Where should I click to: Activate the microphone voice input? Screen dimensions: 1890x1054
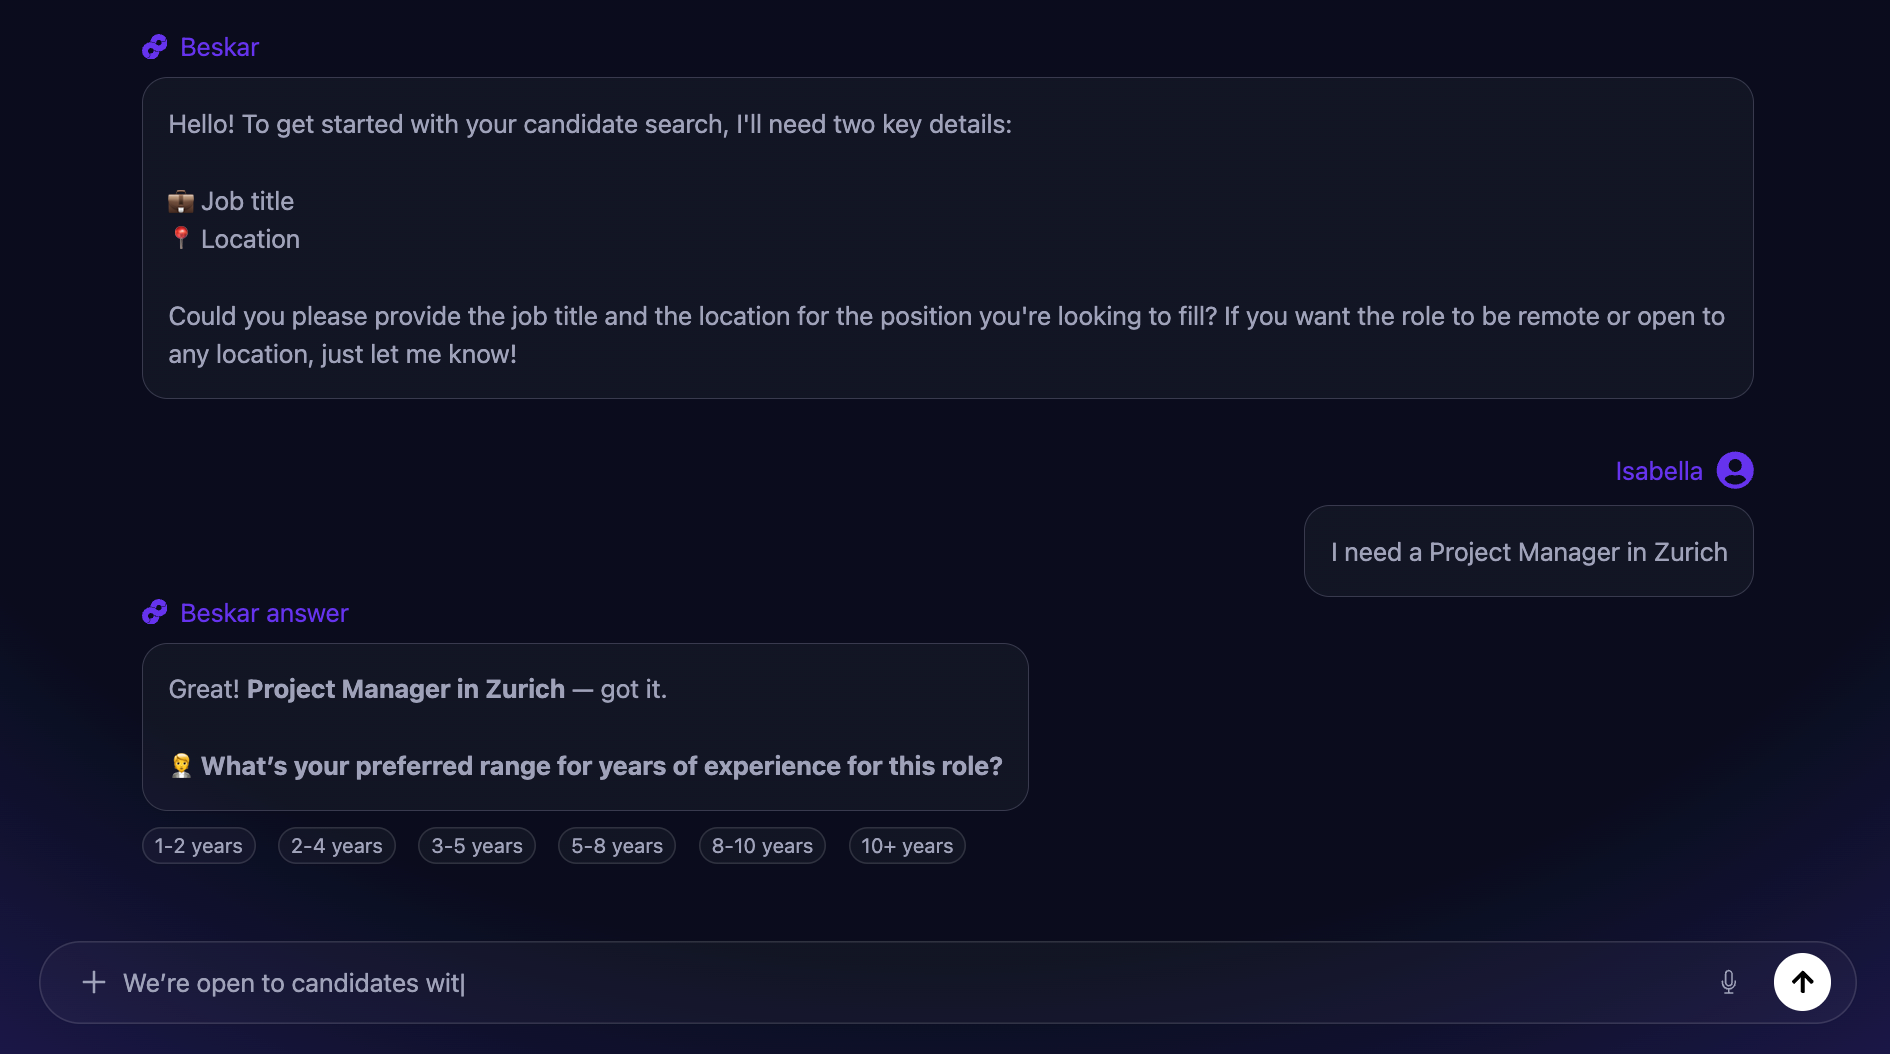[1728, 982]
